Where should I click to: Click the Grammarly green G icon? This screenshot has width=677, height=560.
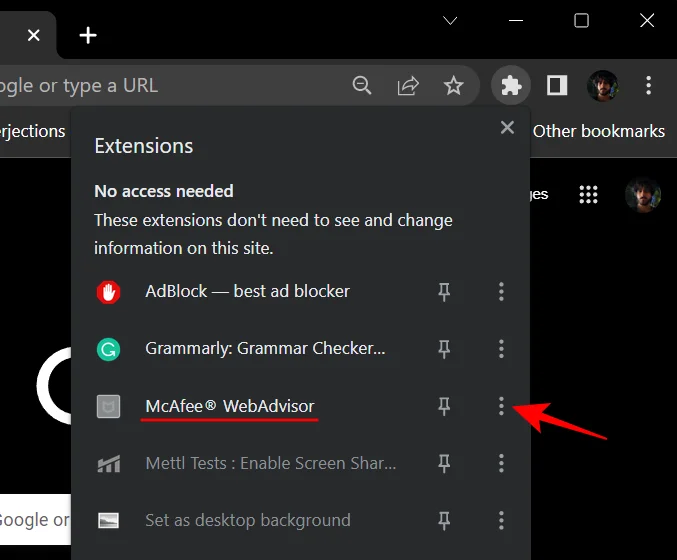108,349
